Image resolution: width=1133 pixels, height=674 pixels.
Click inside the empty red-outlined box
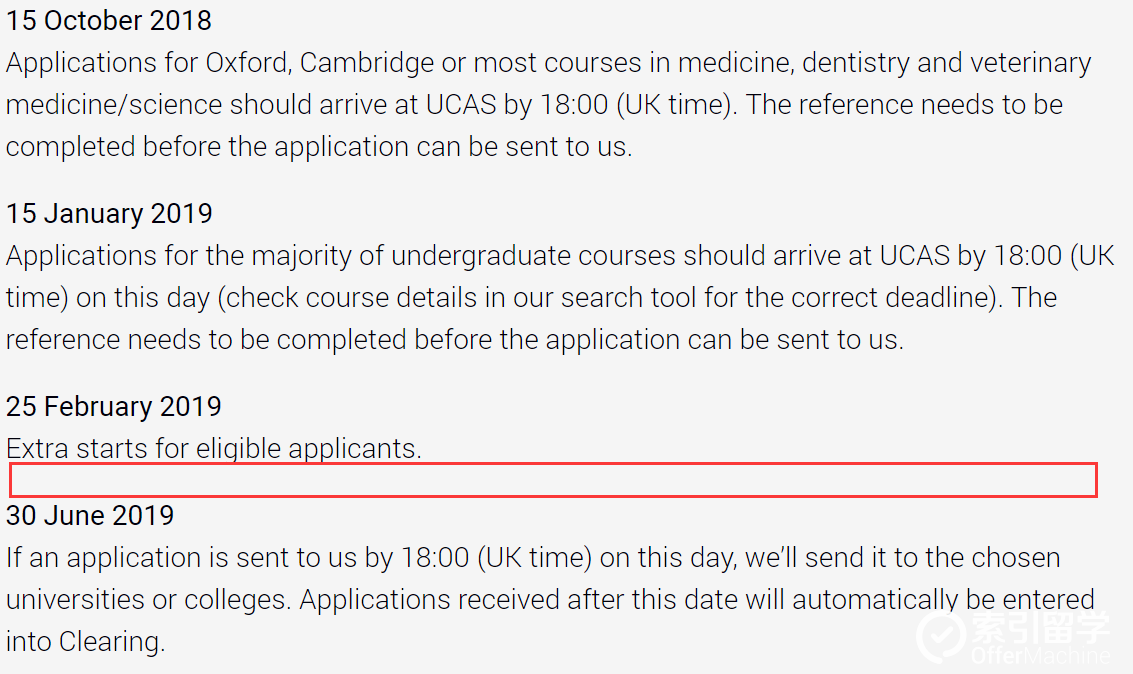(x=553, y=480)
